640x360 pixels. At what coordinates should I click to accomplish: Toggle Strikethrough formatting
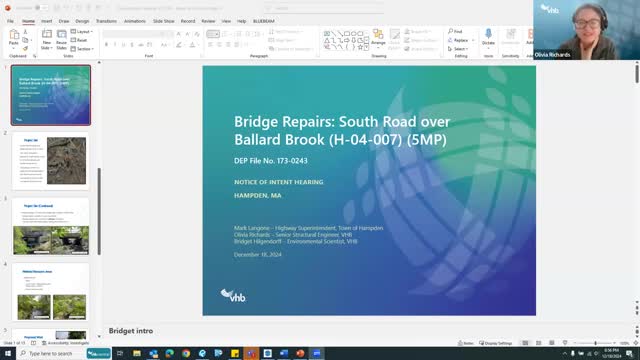(141, 44)
